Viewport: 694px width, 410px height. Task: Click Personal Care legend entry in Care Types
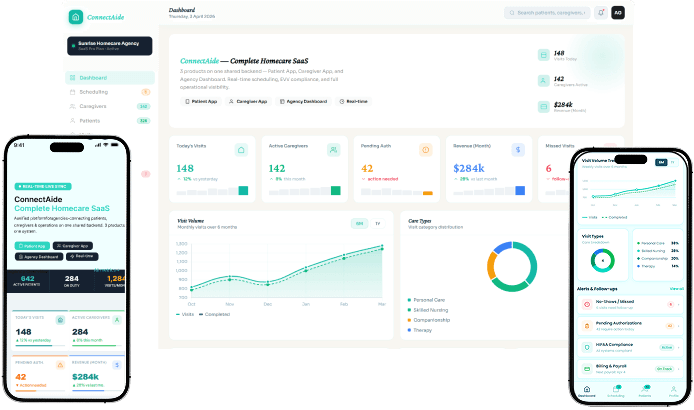coord(426,300)
